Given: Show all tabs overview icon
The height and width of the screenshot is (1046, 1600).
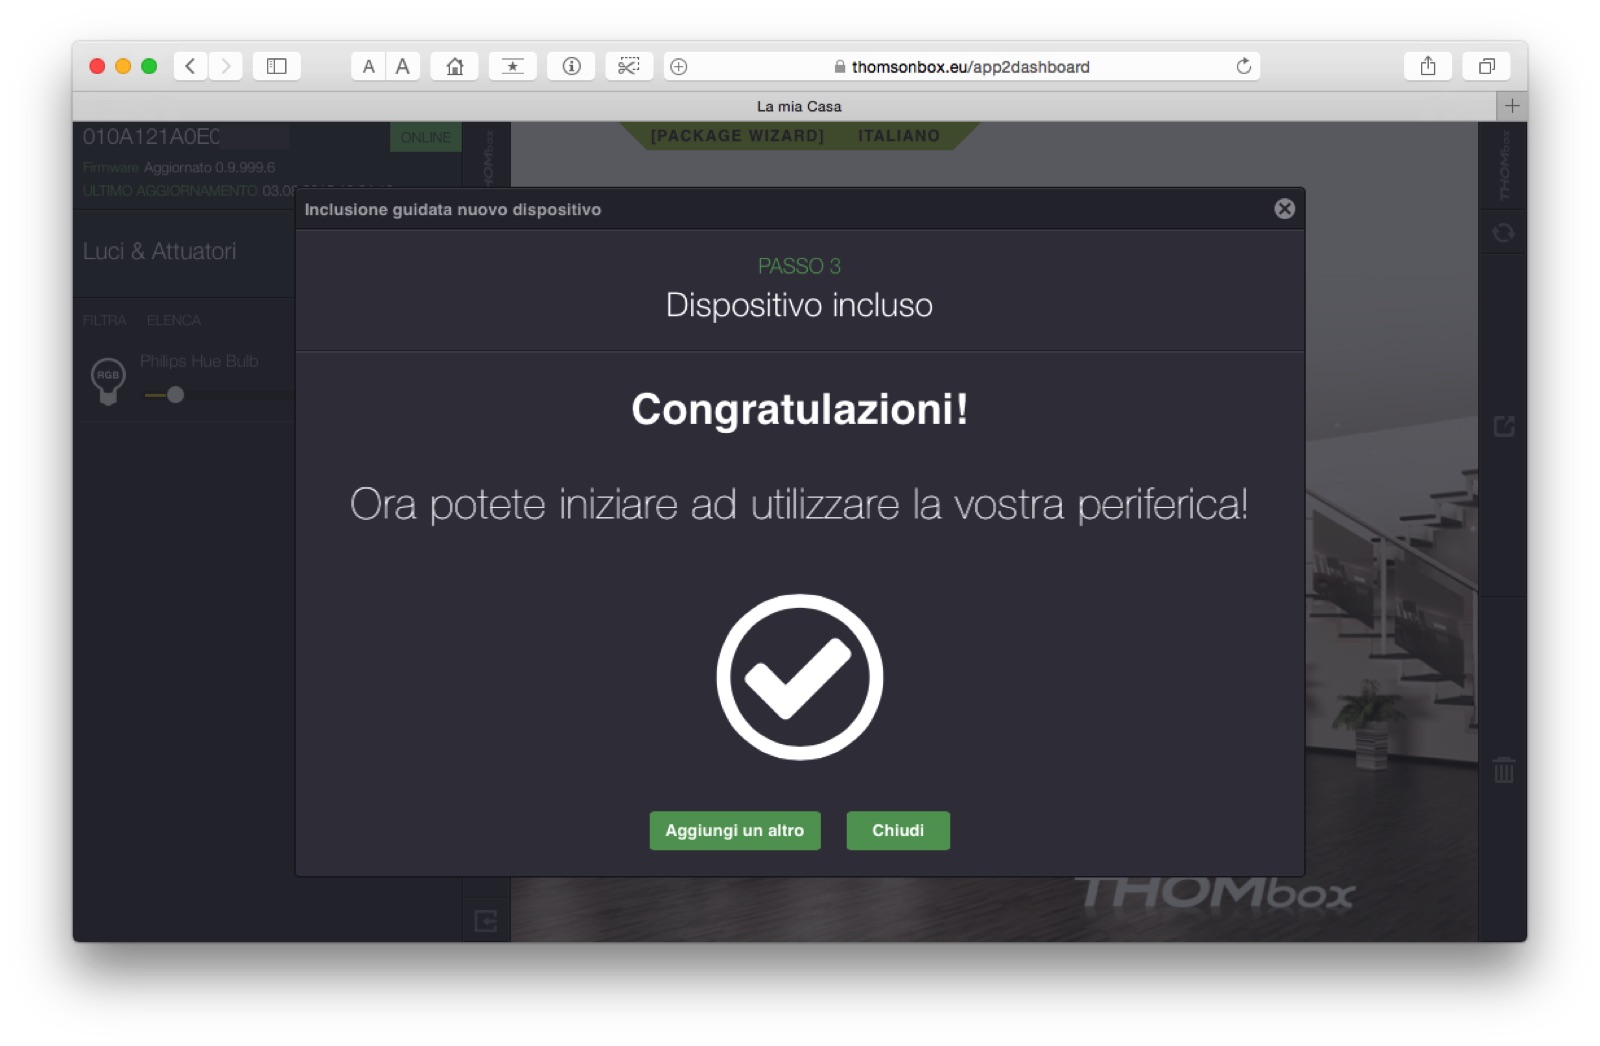Looking at the screenshot, I should click(x=1487, y=66).
